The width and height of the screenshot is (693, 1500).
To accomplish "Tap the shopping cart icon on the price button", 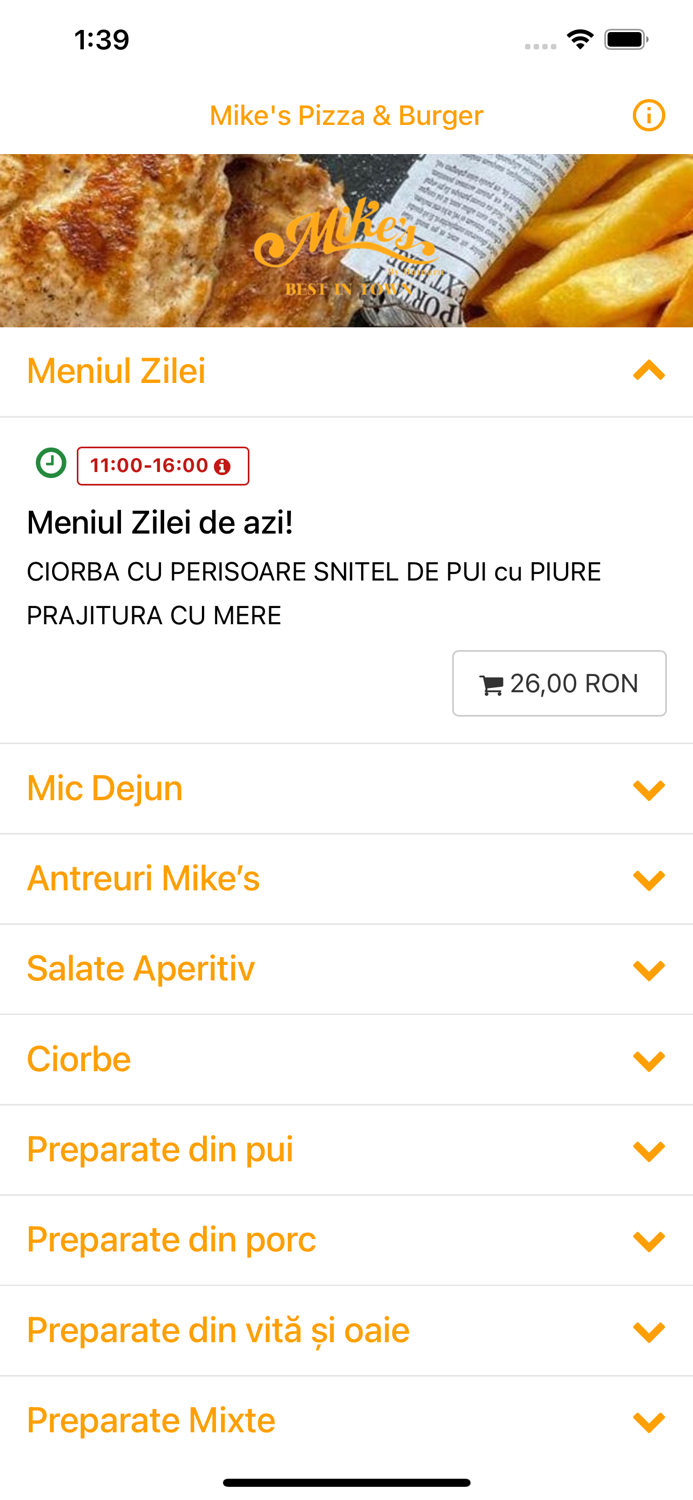I will (491, 683).
